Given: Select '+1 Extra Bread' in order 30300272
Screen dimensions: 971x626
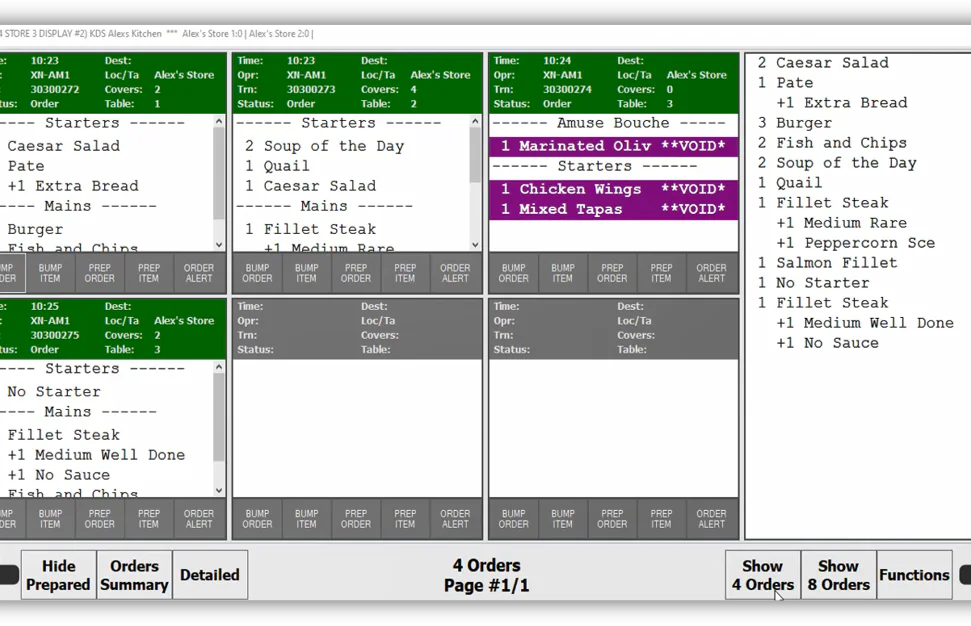Looking at the screenshot, I should [73, 186].
